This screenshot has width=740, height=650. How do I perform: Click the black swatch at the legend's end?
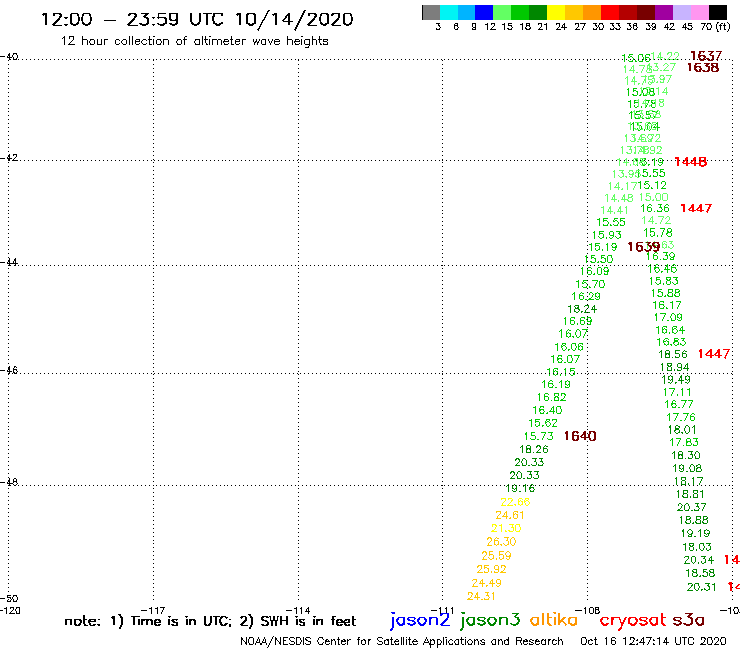click(718, 13)
